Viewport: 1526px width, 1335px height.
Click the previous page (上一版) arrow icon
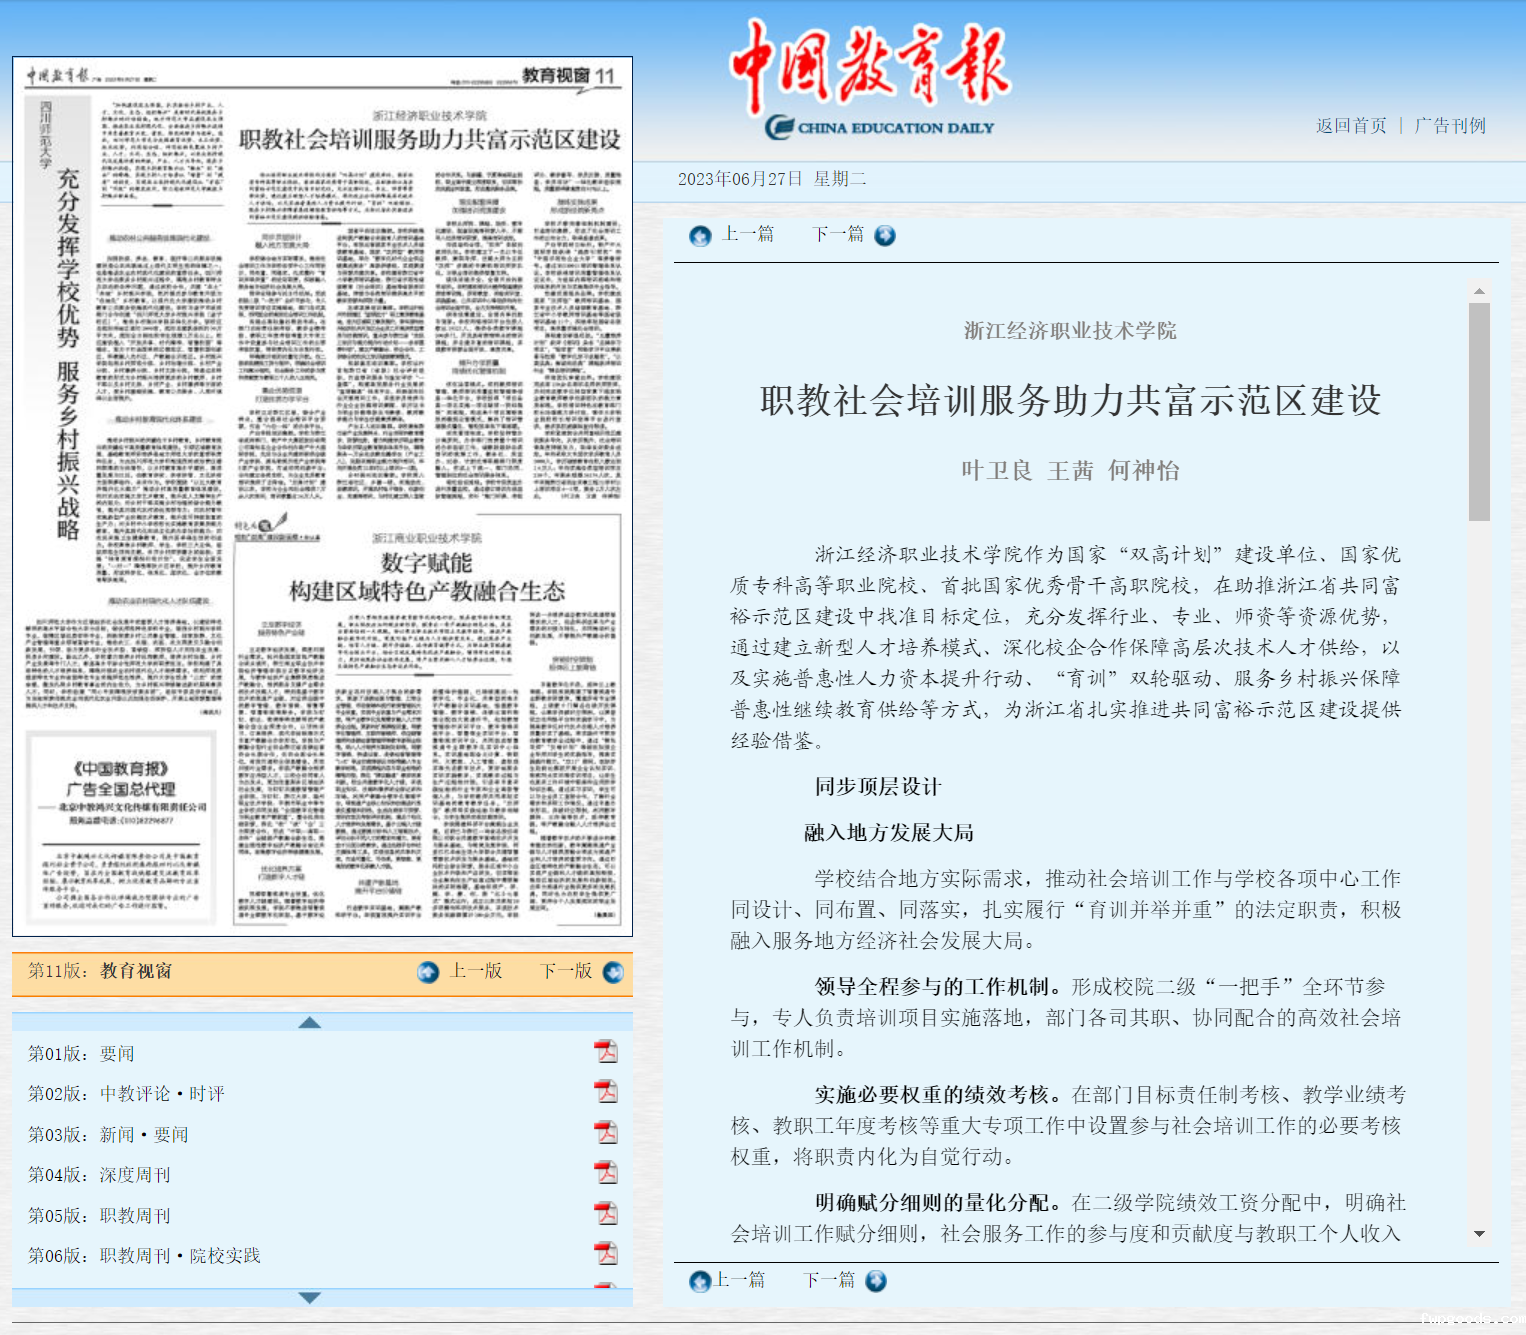(x=428, y=972)
